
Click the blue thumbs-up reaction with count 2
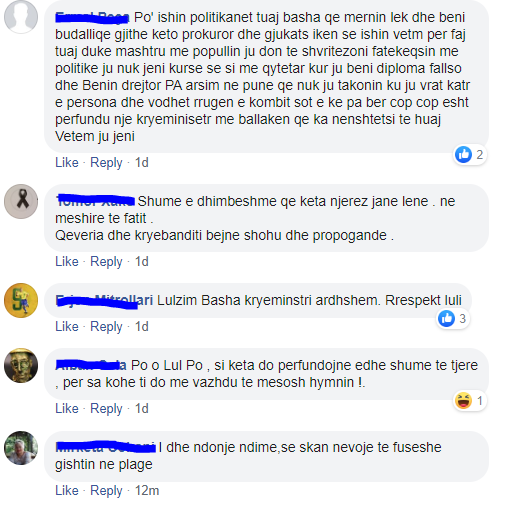click(x=470, y=155)
